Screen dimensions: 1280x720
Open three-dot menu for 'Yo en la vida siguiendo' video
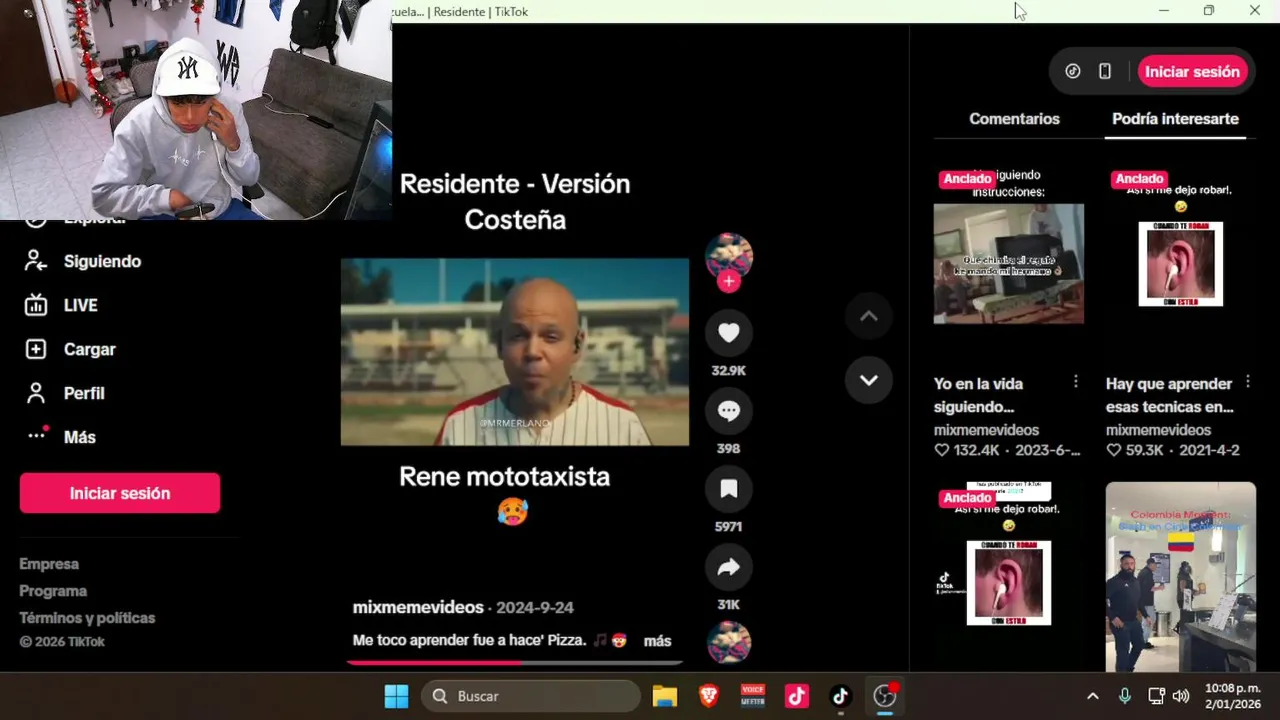(x=1076, y=382)
